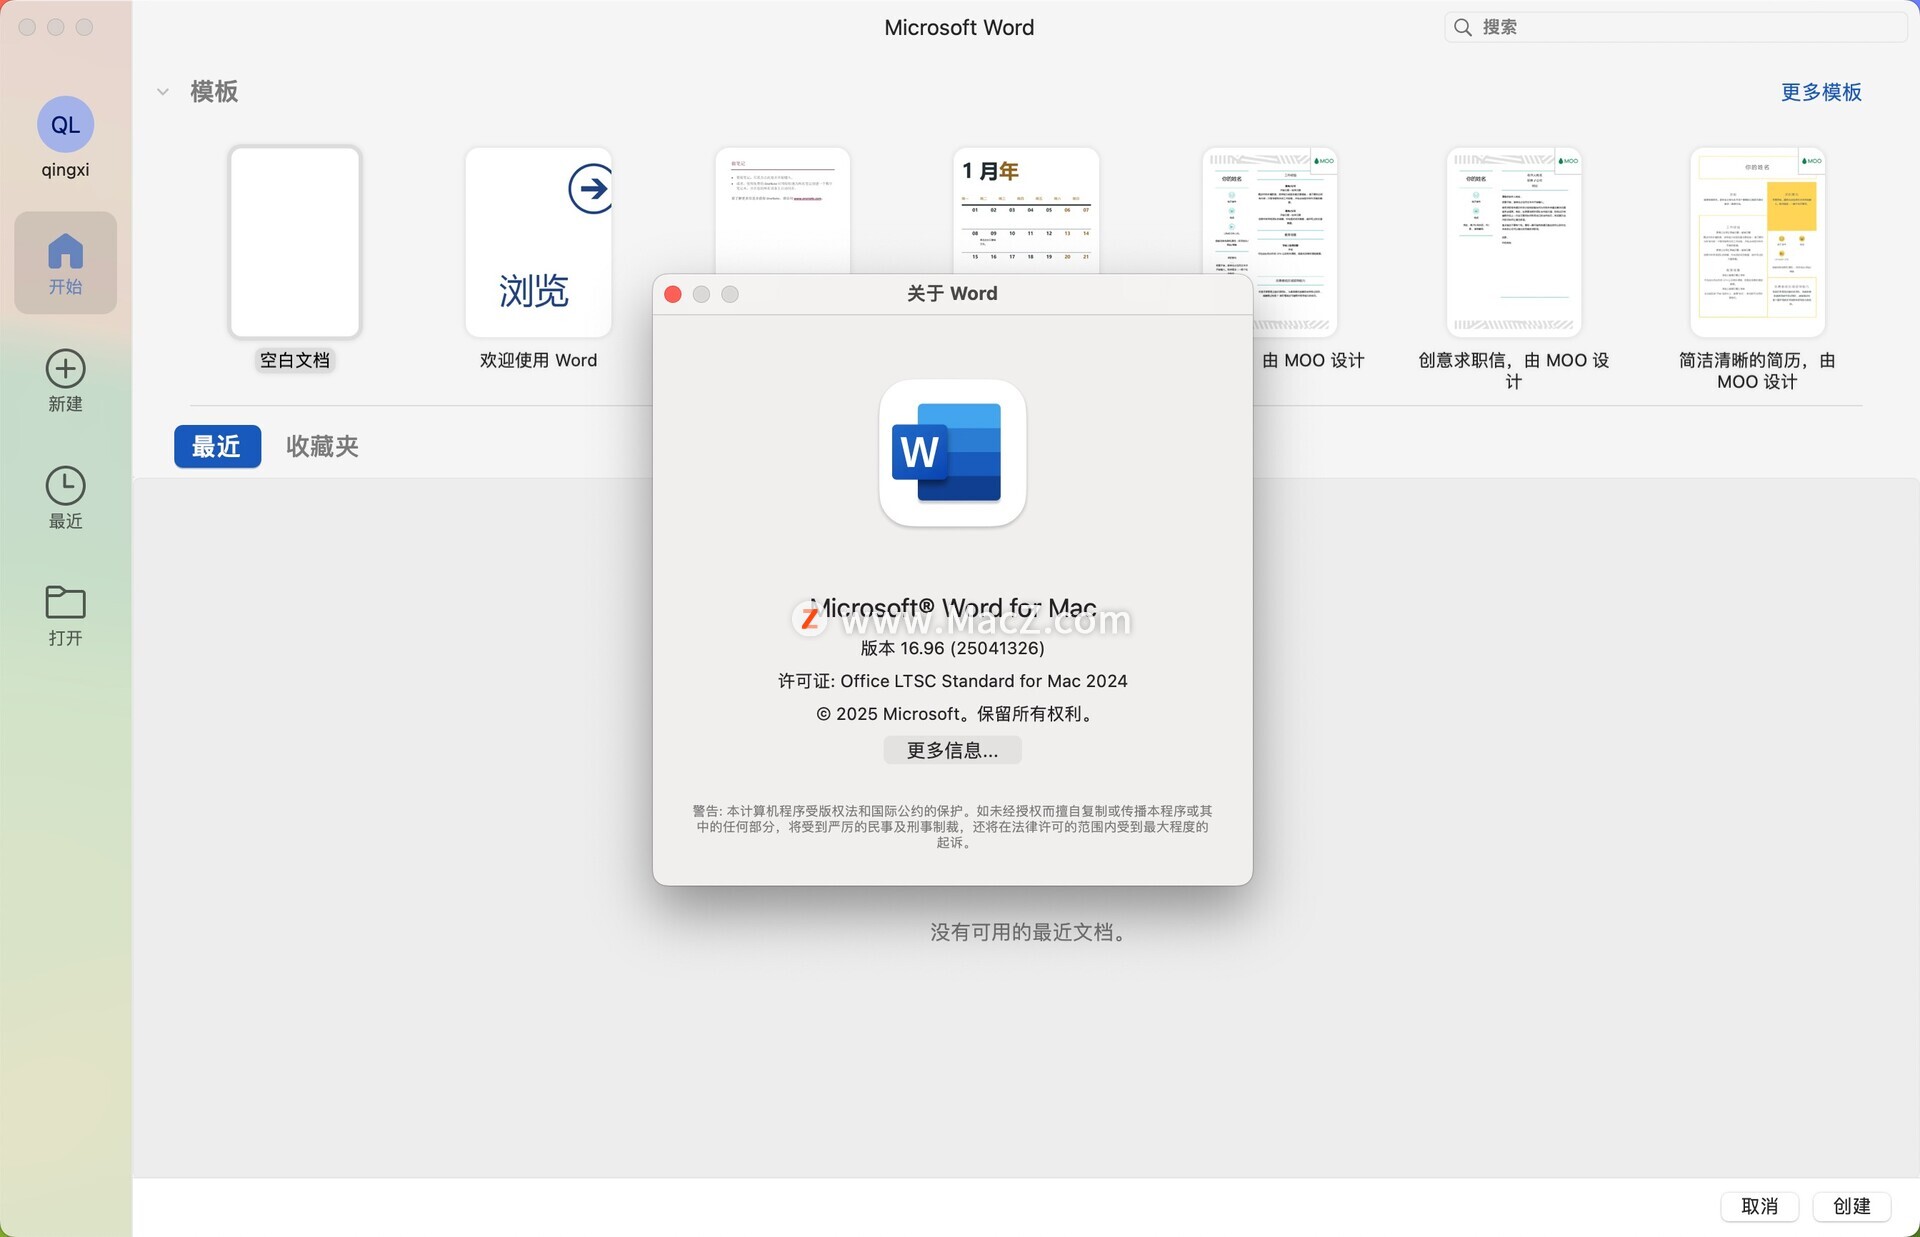
Task: Switch to the 收藏夹 tab
Action: click(322, 446)
